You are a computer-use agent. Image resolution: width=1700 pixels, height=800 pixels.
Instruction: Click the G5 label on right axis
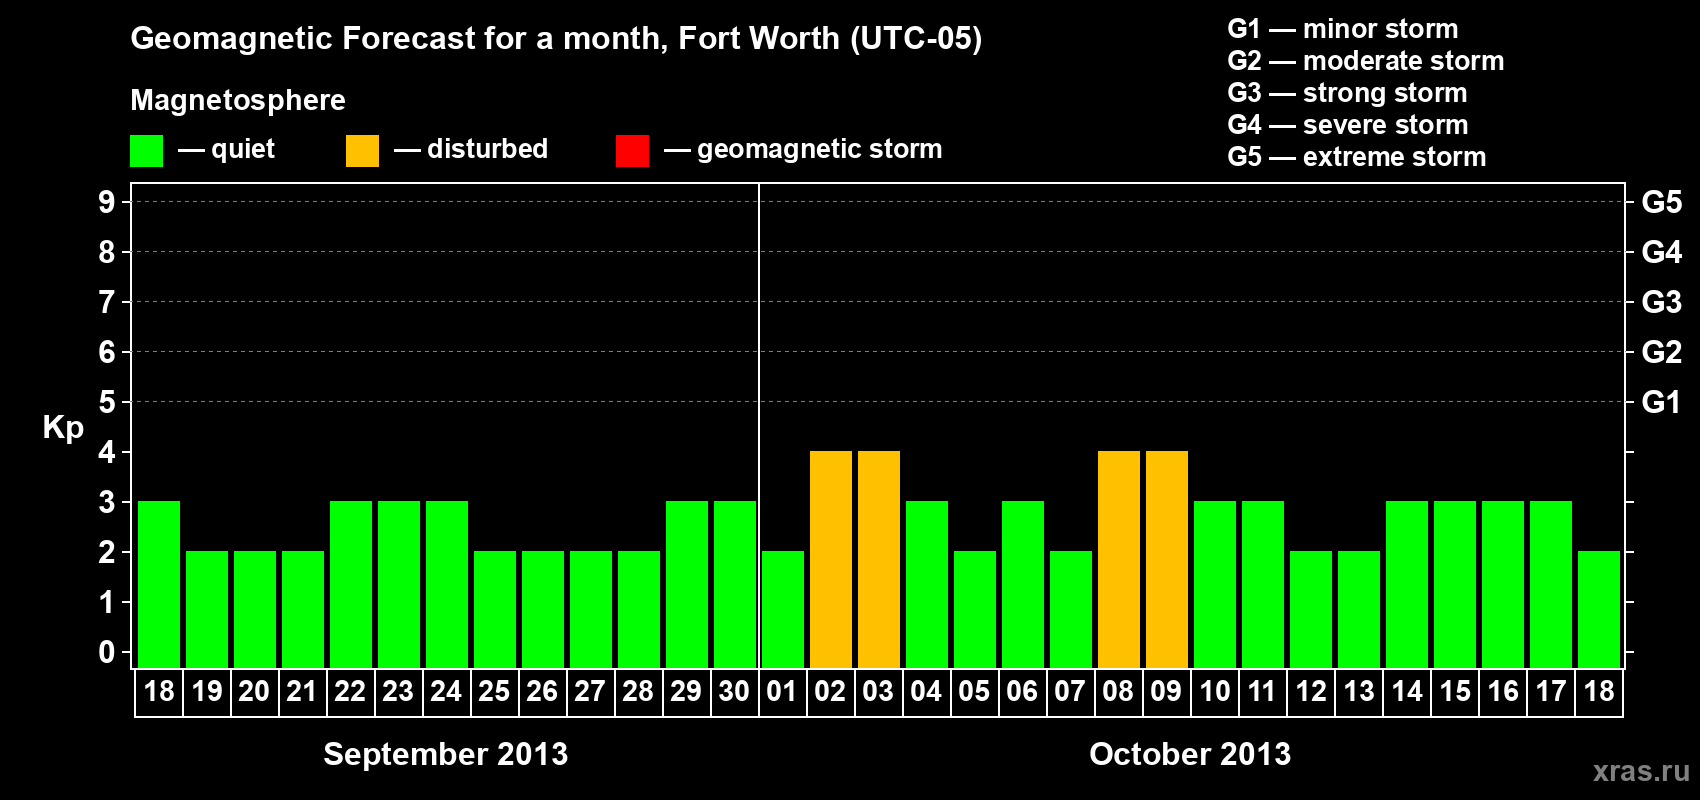[x=1662, y=202]
